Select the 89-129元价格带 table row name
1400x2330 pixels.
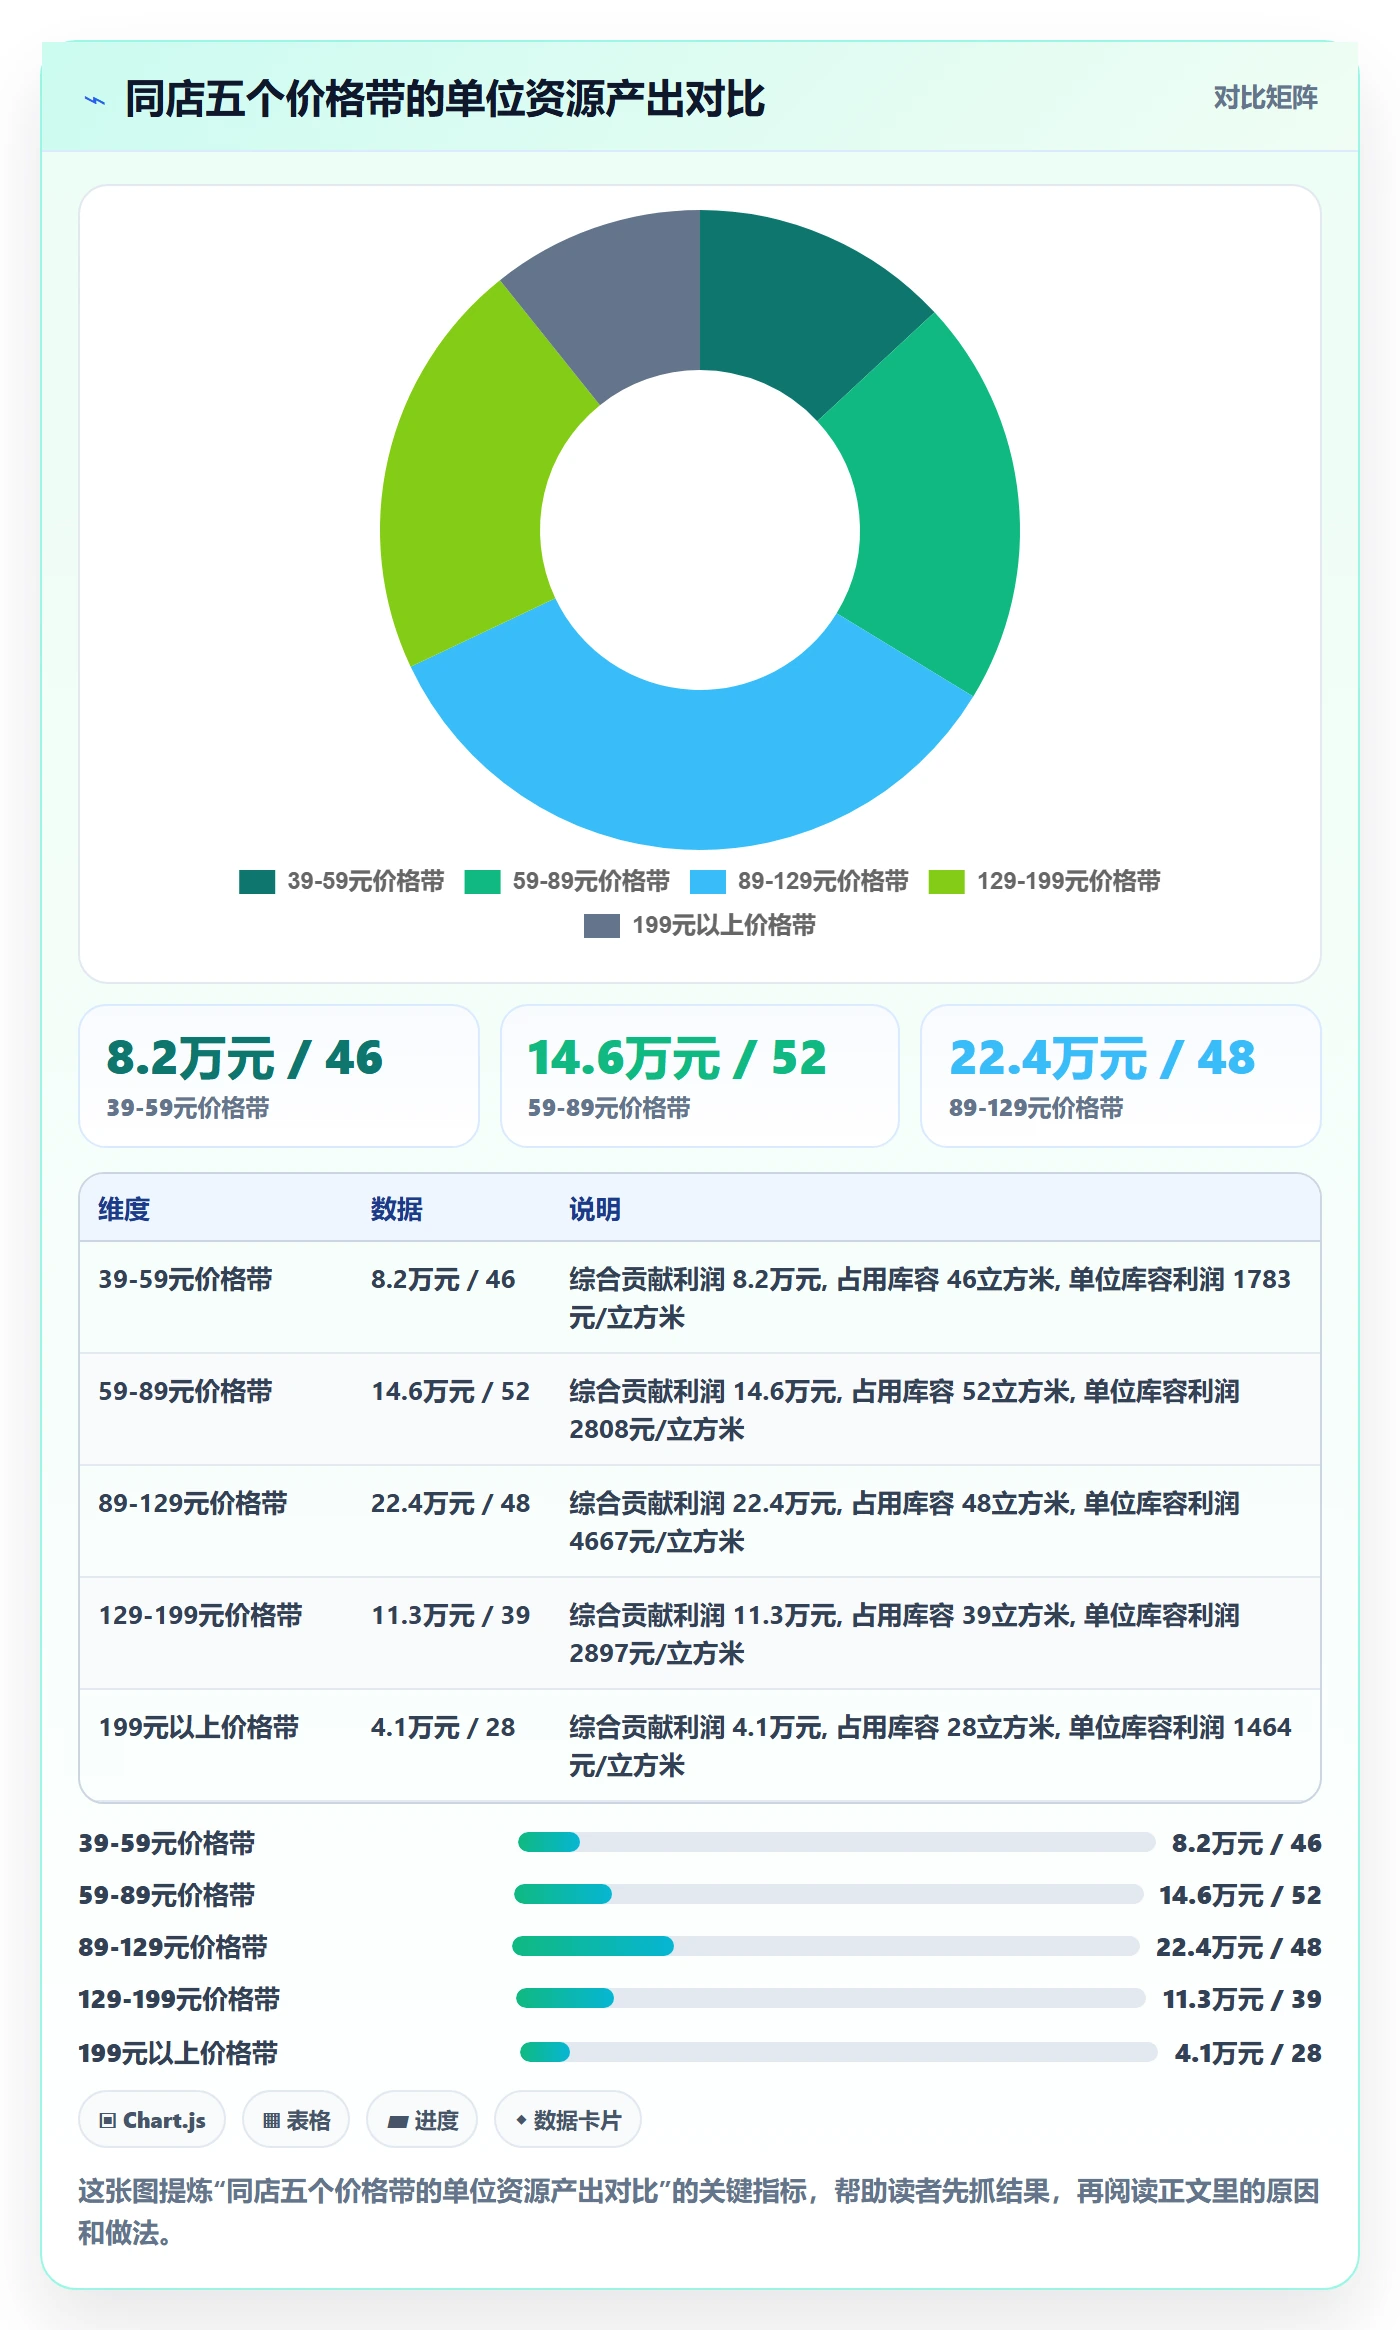click(193, 1503)
